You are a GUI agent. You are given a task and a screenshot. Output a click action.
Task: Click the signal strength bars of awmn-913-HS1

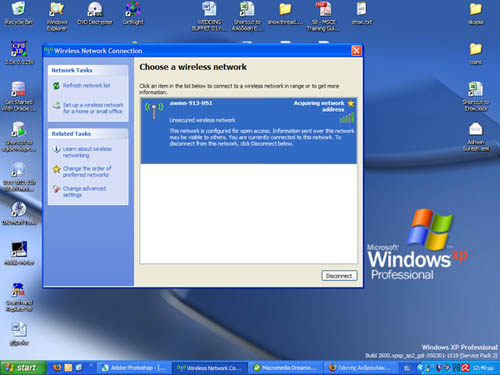tap(347, 118)
